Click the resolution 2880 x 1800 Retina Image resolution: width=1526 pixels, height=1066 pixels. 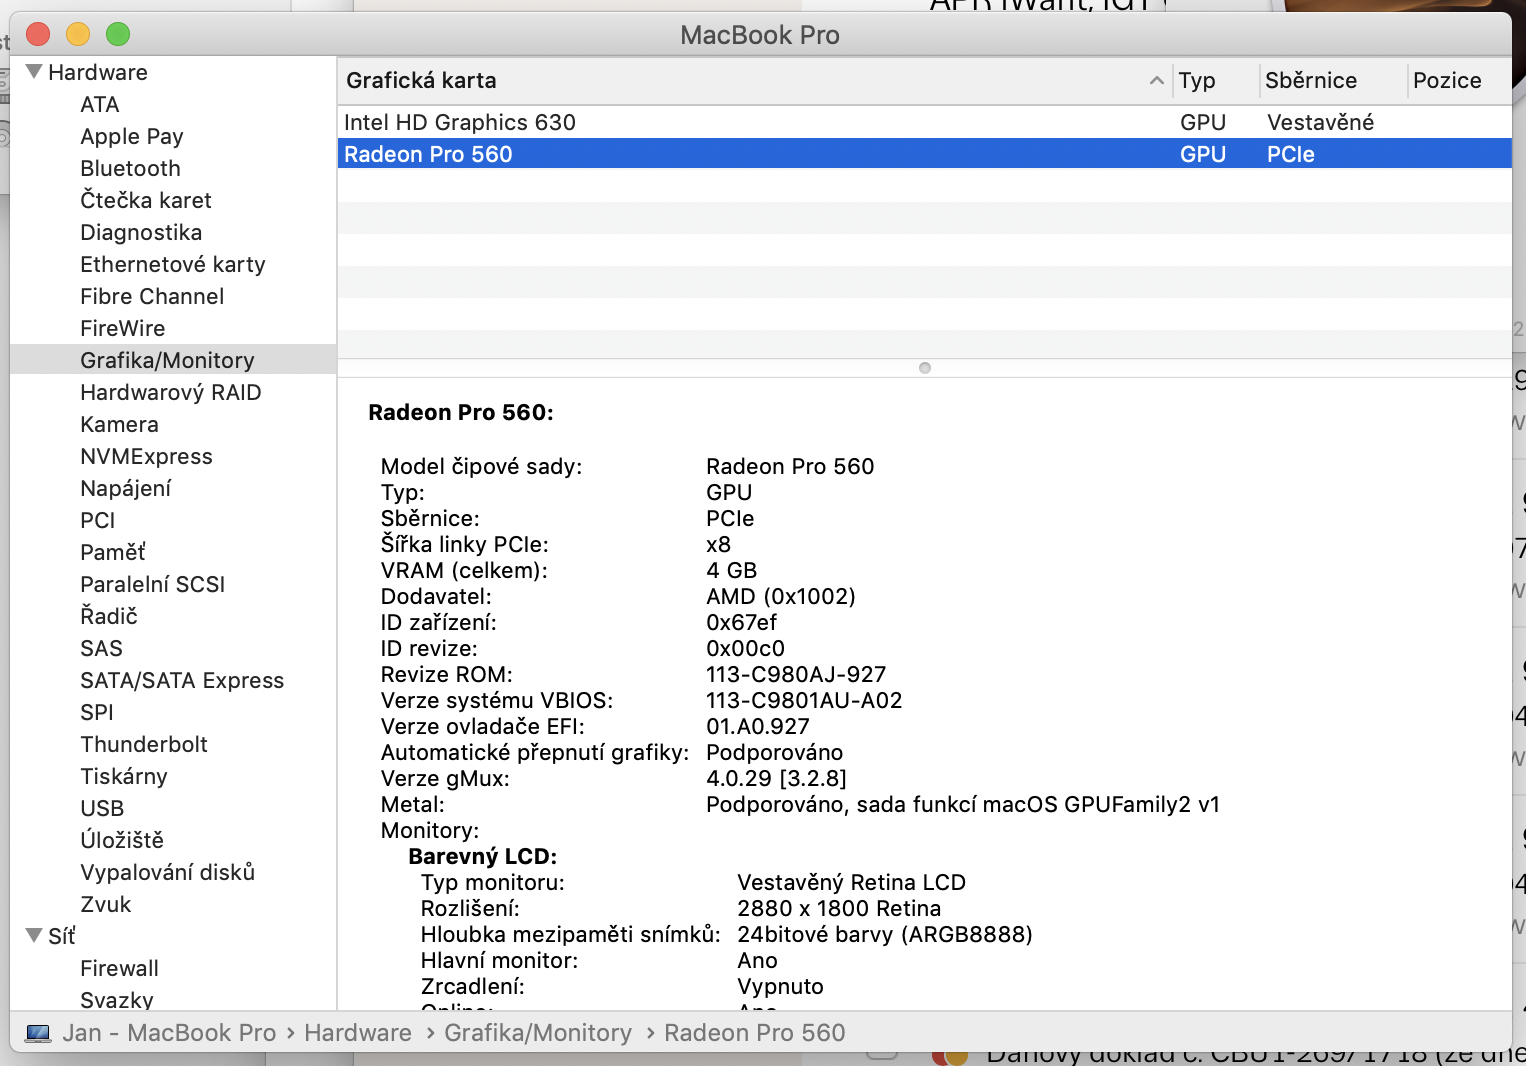click(x=839, y=908)
